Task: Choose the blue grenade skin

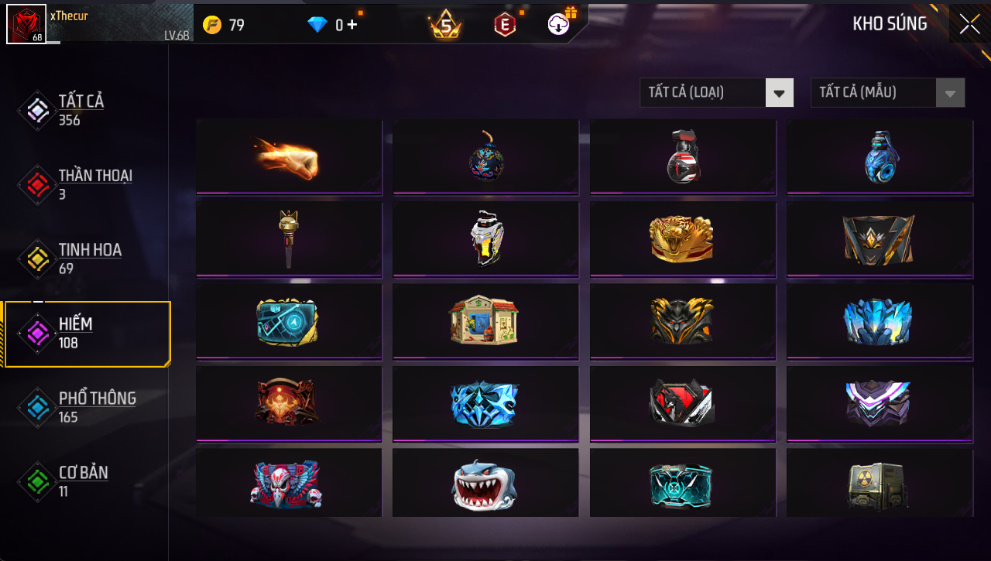Action: click(879, 156)
